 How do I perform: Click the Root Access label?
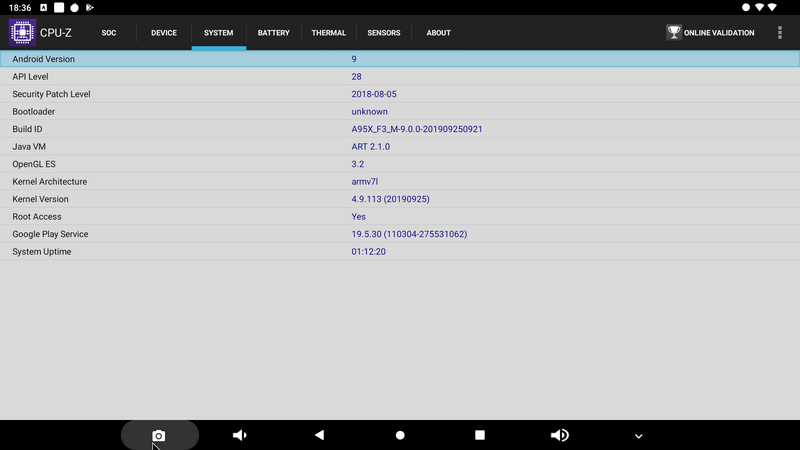pyautogui.click(x=37, y=217)
